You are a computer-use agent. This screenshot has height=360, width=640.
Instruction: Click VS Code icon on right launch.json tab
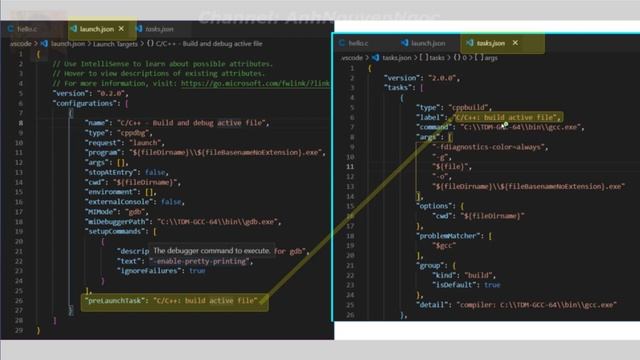404,42
